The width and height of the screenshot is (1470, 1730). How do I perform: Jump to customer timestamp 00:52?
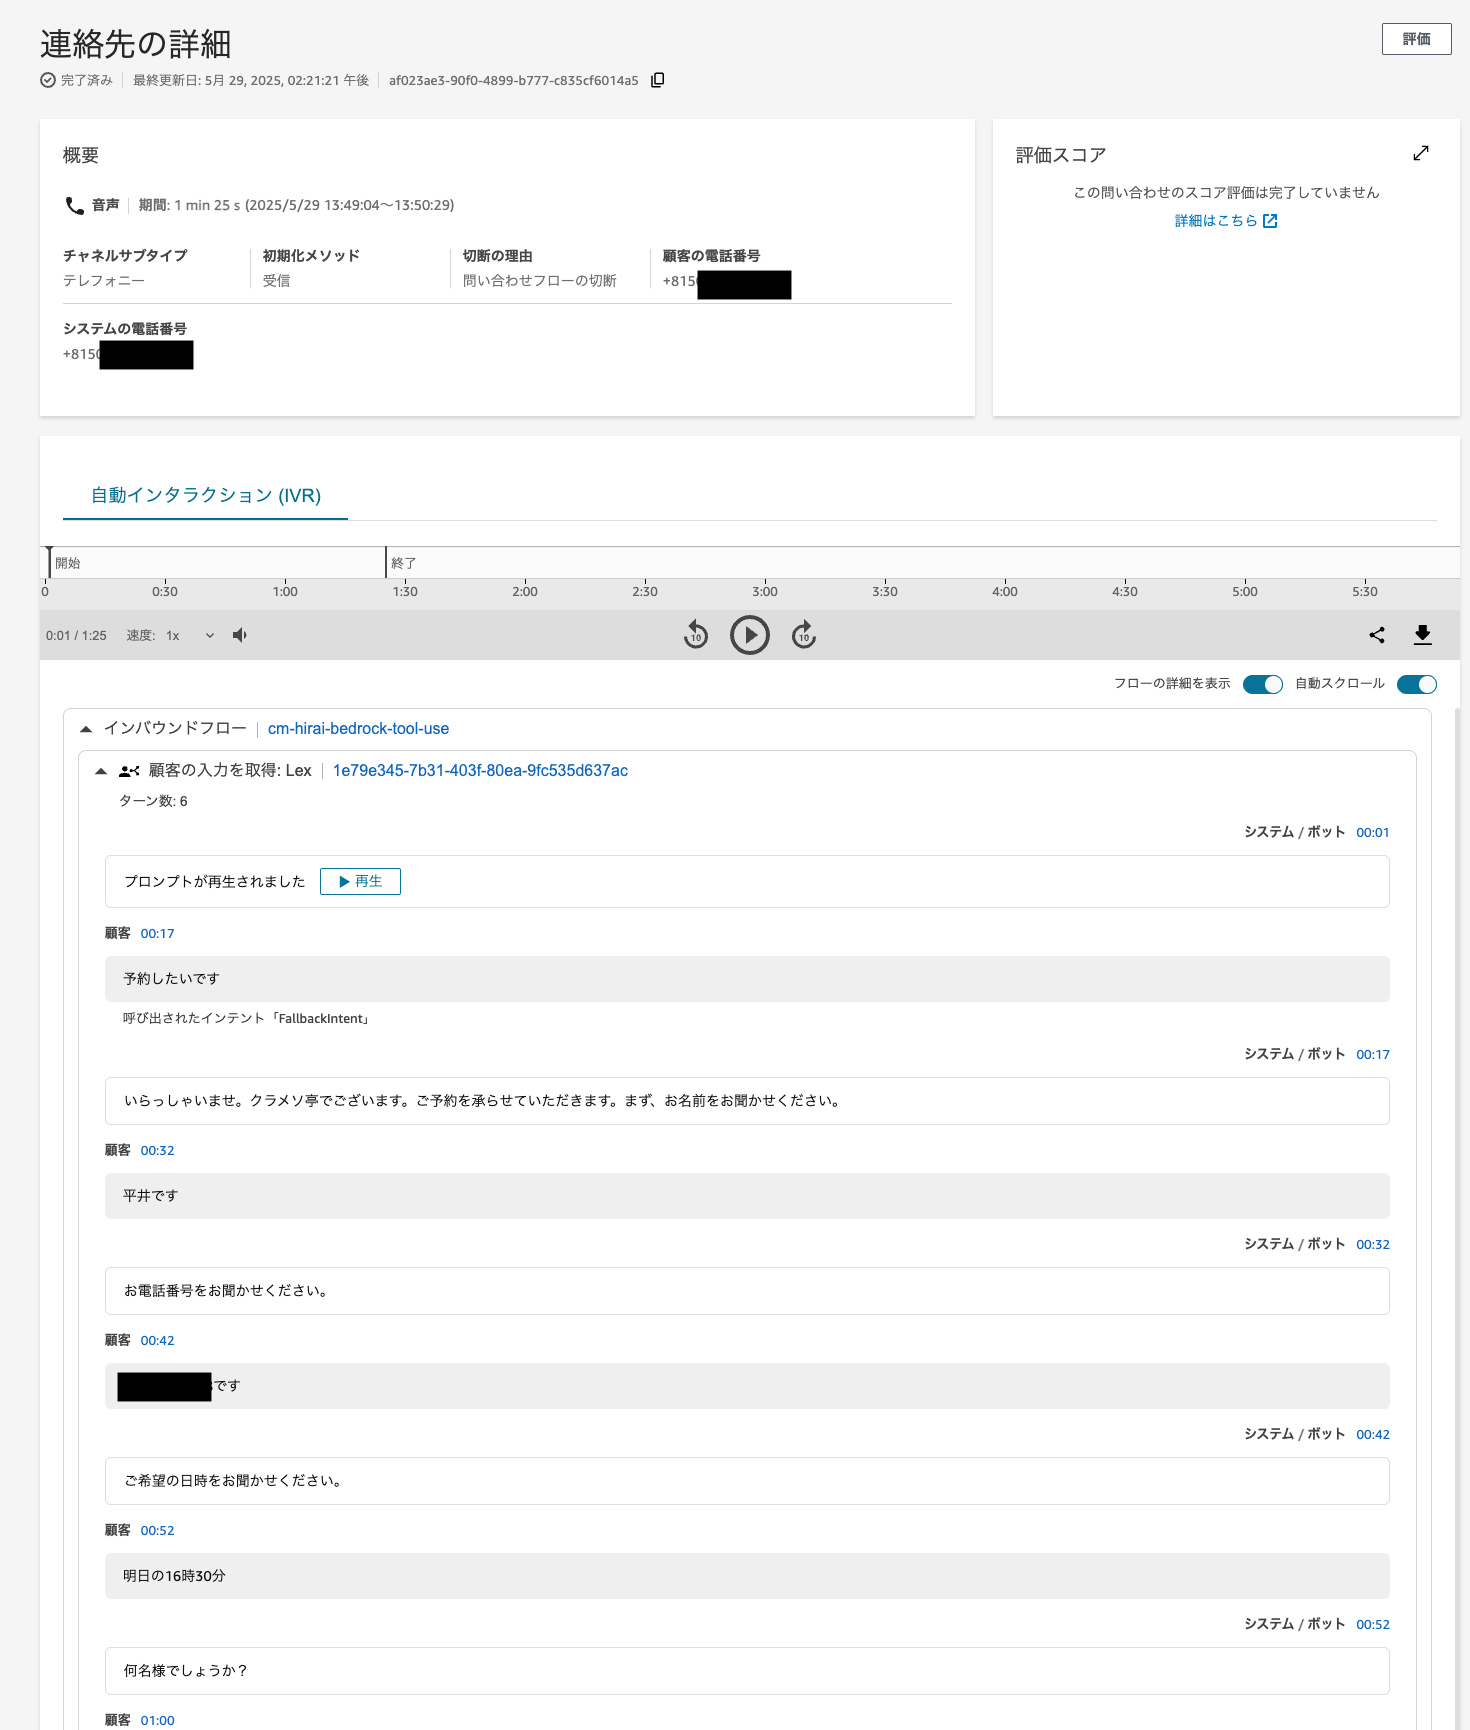click(158, 1530)
